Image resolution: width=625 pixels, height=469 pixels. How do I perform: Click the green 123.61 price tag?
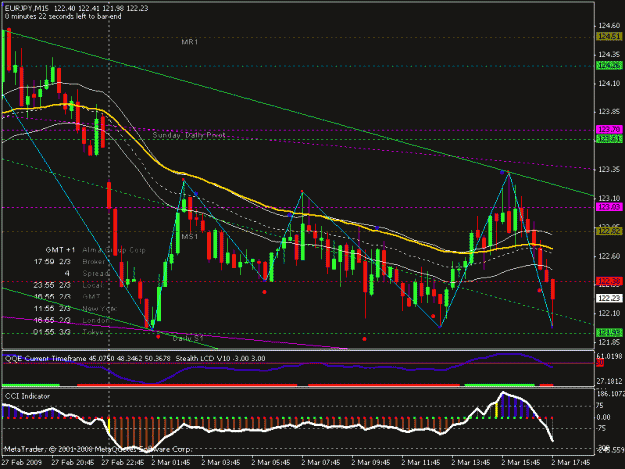tap(609, 139)
